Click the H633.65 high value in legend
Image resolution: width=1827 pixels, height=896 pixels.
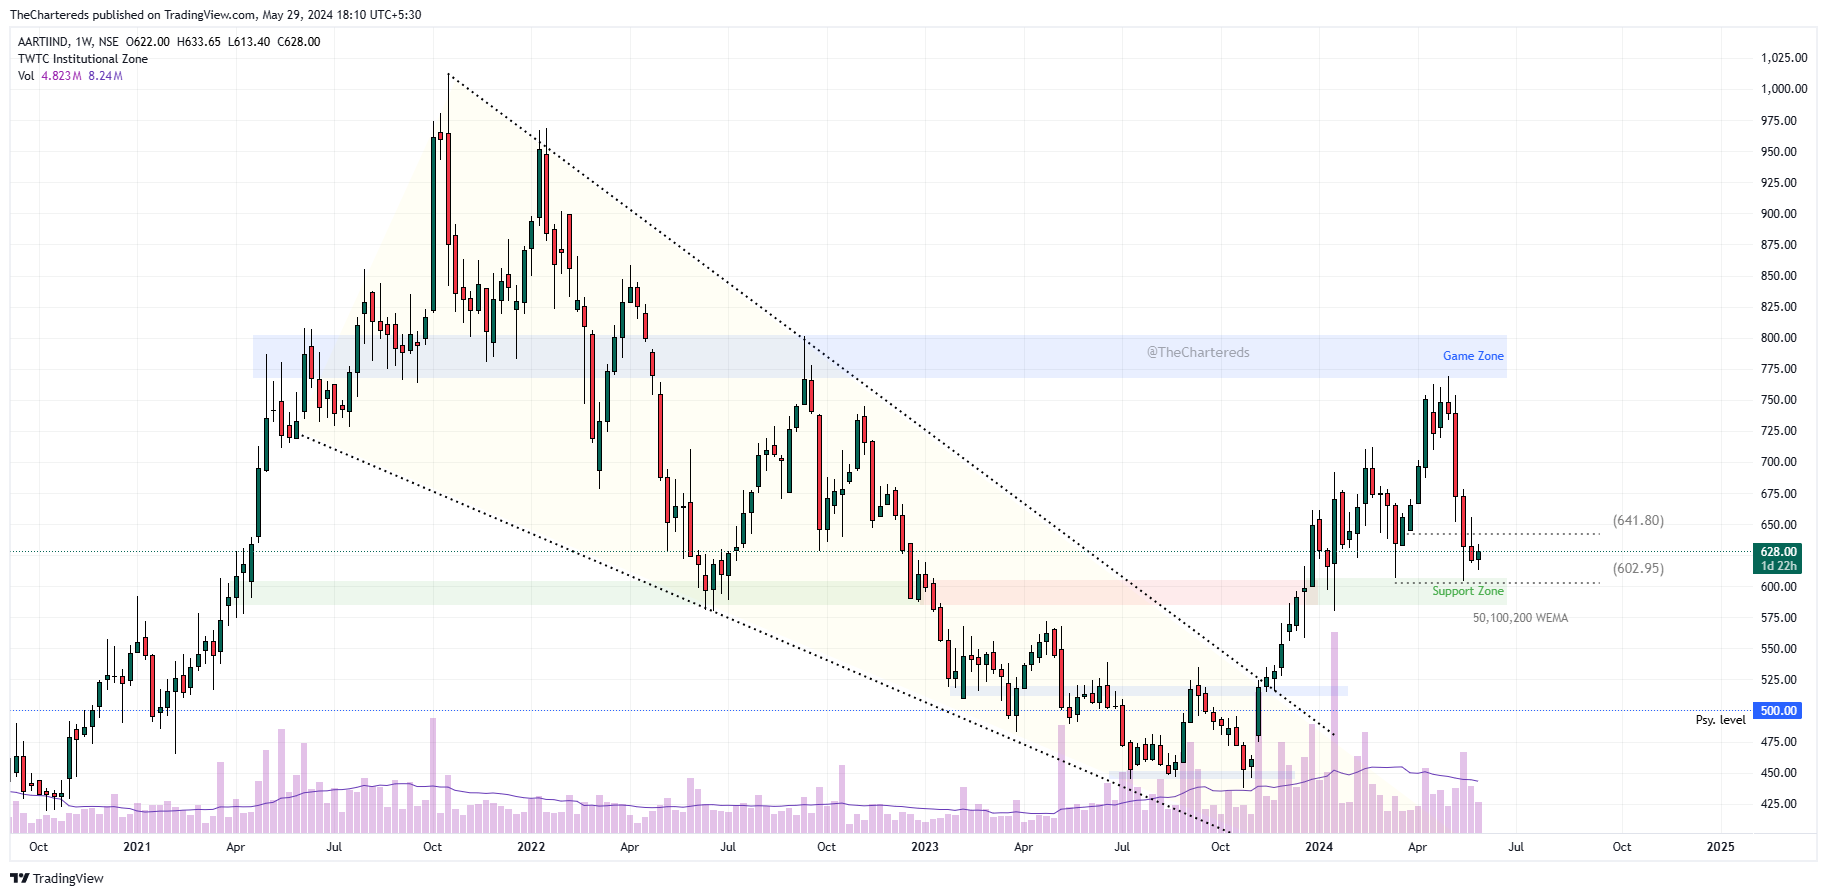198,42
